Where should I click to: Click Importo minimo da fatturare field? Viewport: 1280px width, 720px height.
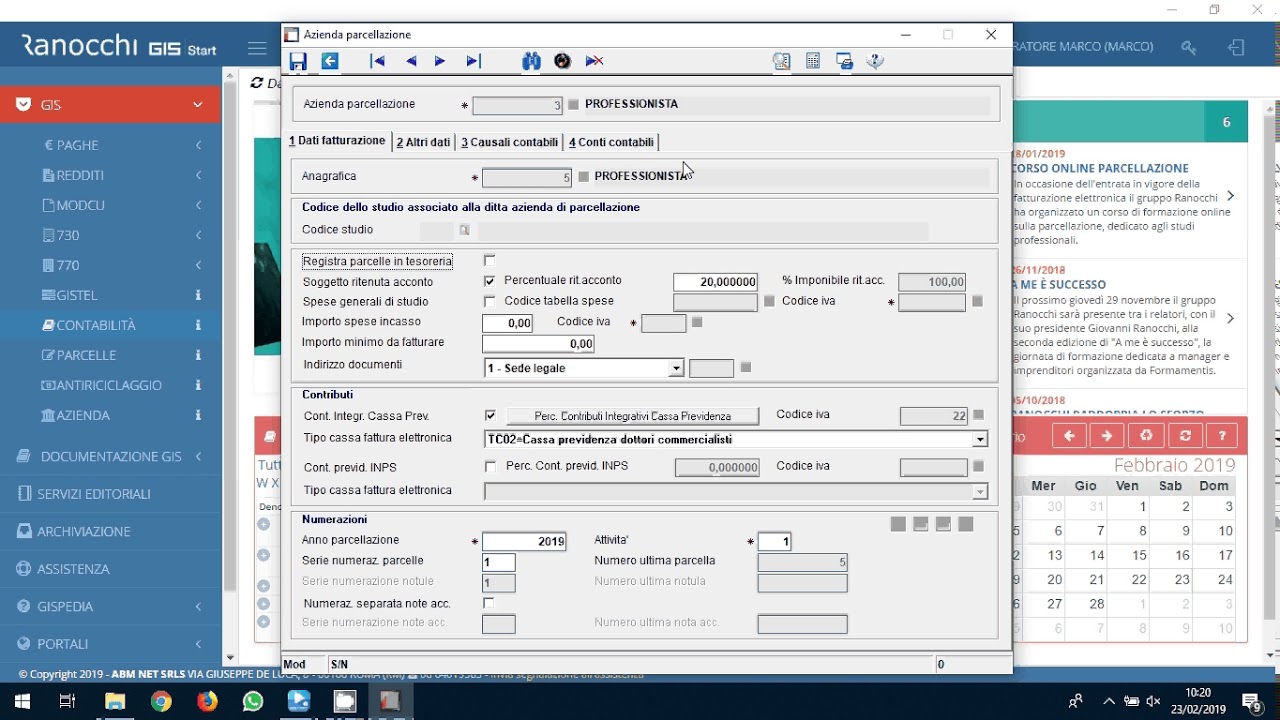pyautogui.click(x=538, y=343)
